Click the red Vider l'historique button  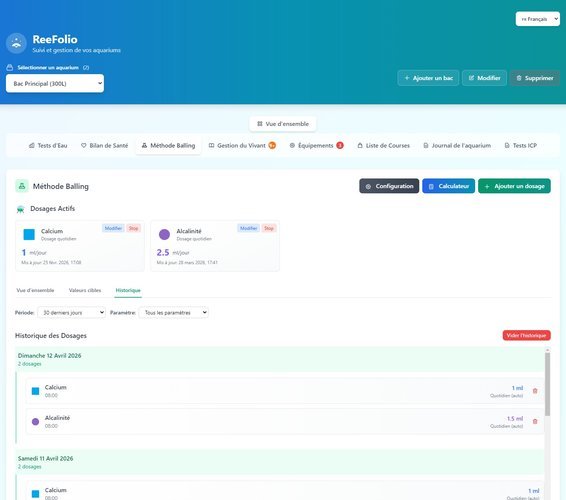click(x=527, y=335)
